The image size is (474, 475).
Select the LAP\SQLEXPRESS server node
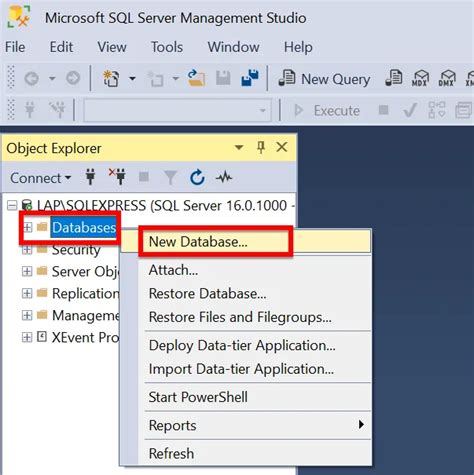(x=165, y=205)
